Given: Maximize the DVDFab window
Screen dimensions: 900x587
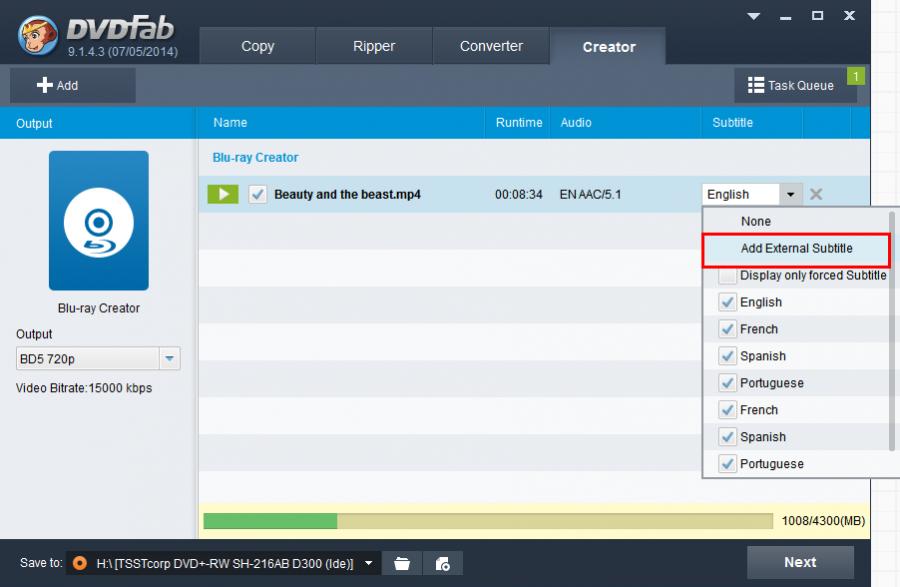Looking at the screenshot, I should [817, 16].
